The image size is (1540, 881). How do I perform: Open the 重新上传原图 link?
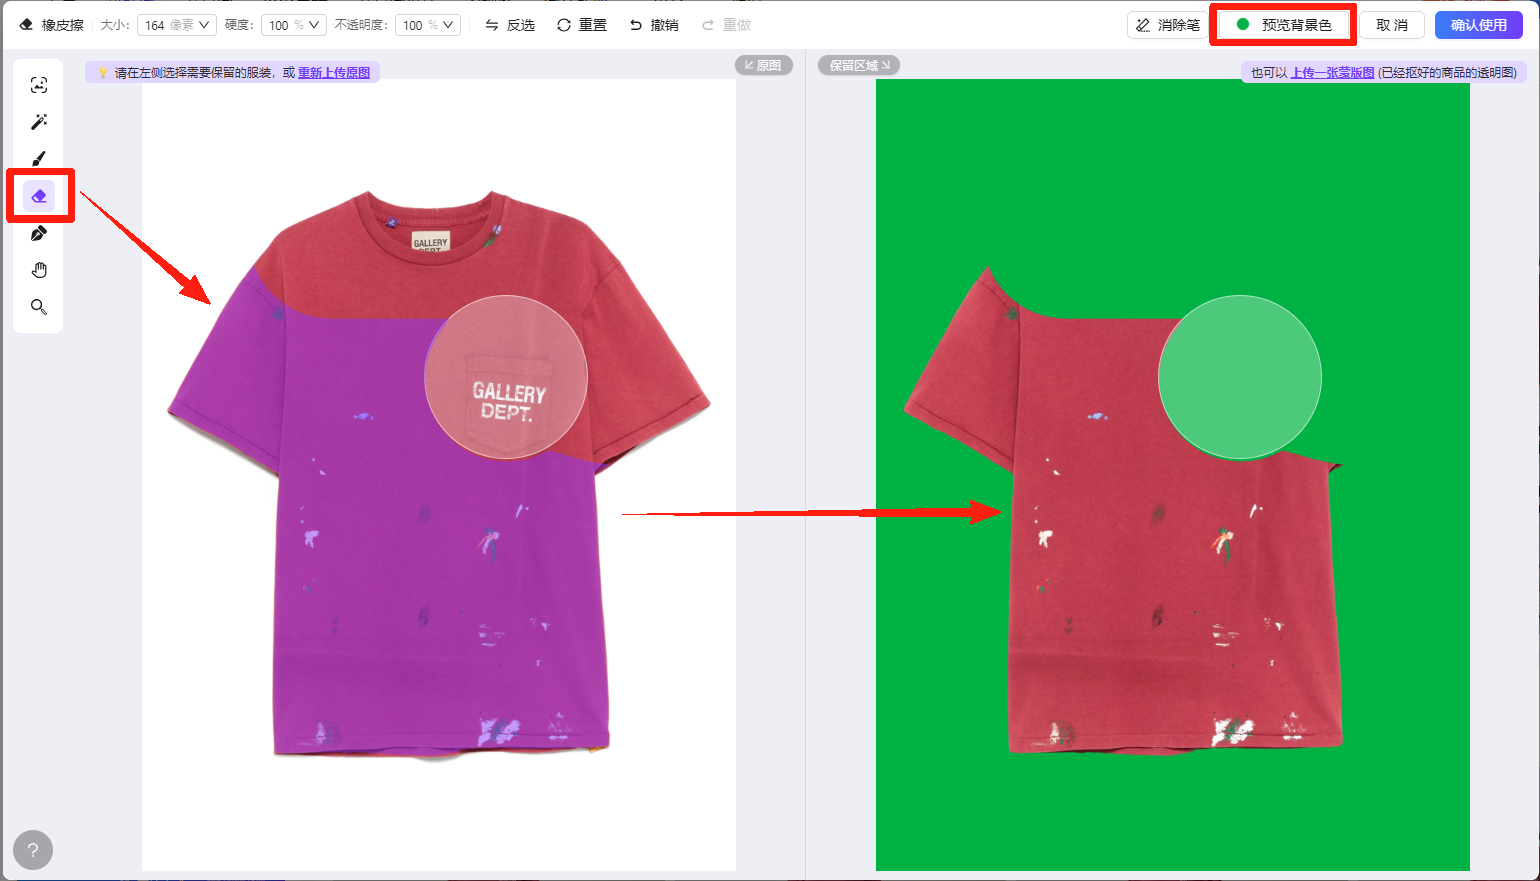pos(334,73)
